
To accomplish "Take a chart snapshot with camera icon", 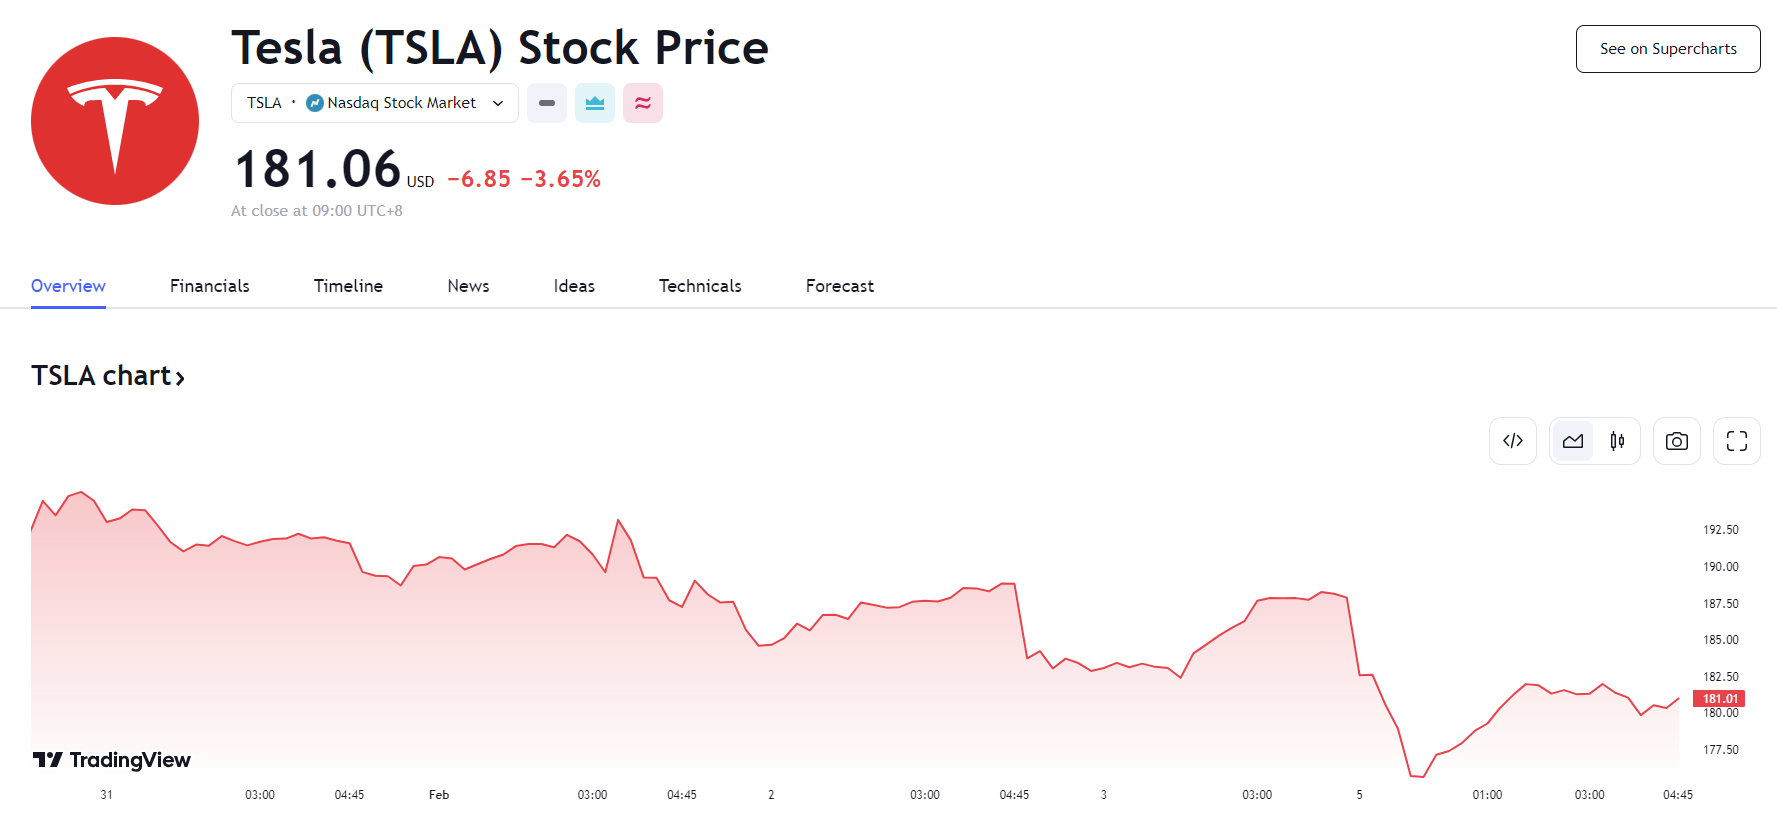I will pyautogui.click(x=1677, y=441).
